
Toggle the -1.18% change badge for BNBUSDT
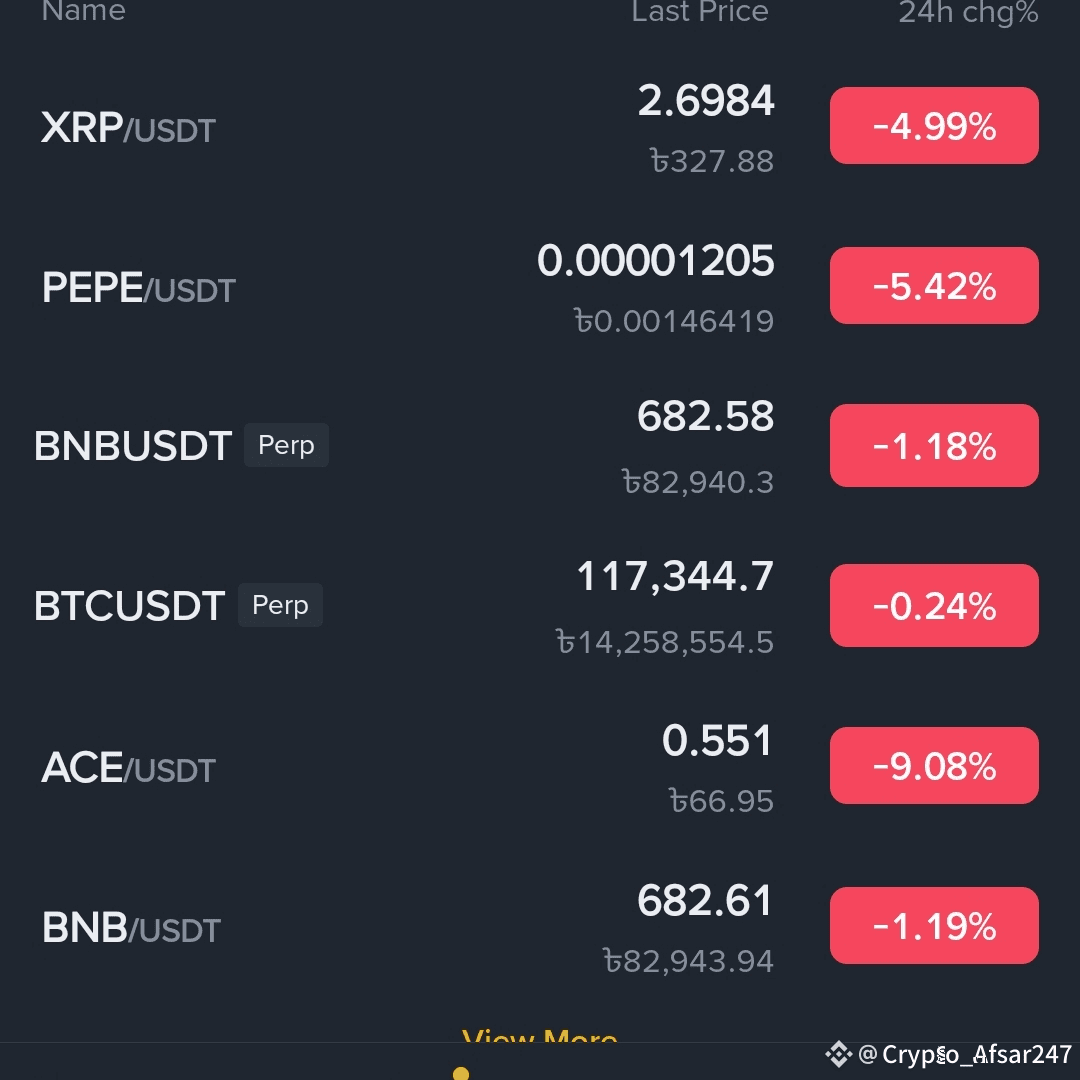pyautogui.click(x=934, y=446)
